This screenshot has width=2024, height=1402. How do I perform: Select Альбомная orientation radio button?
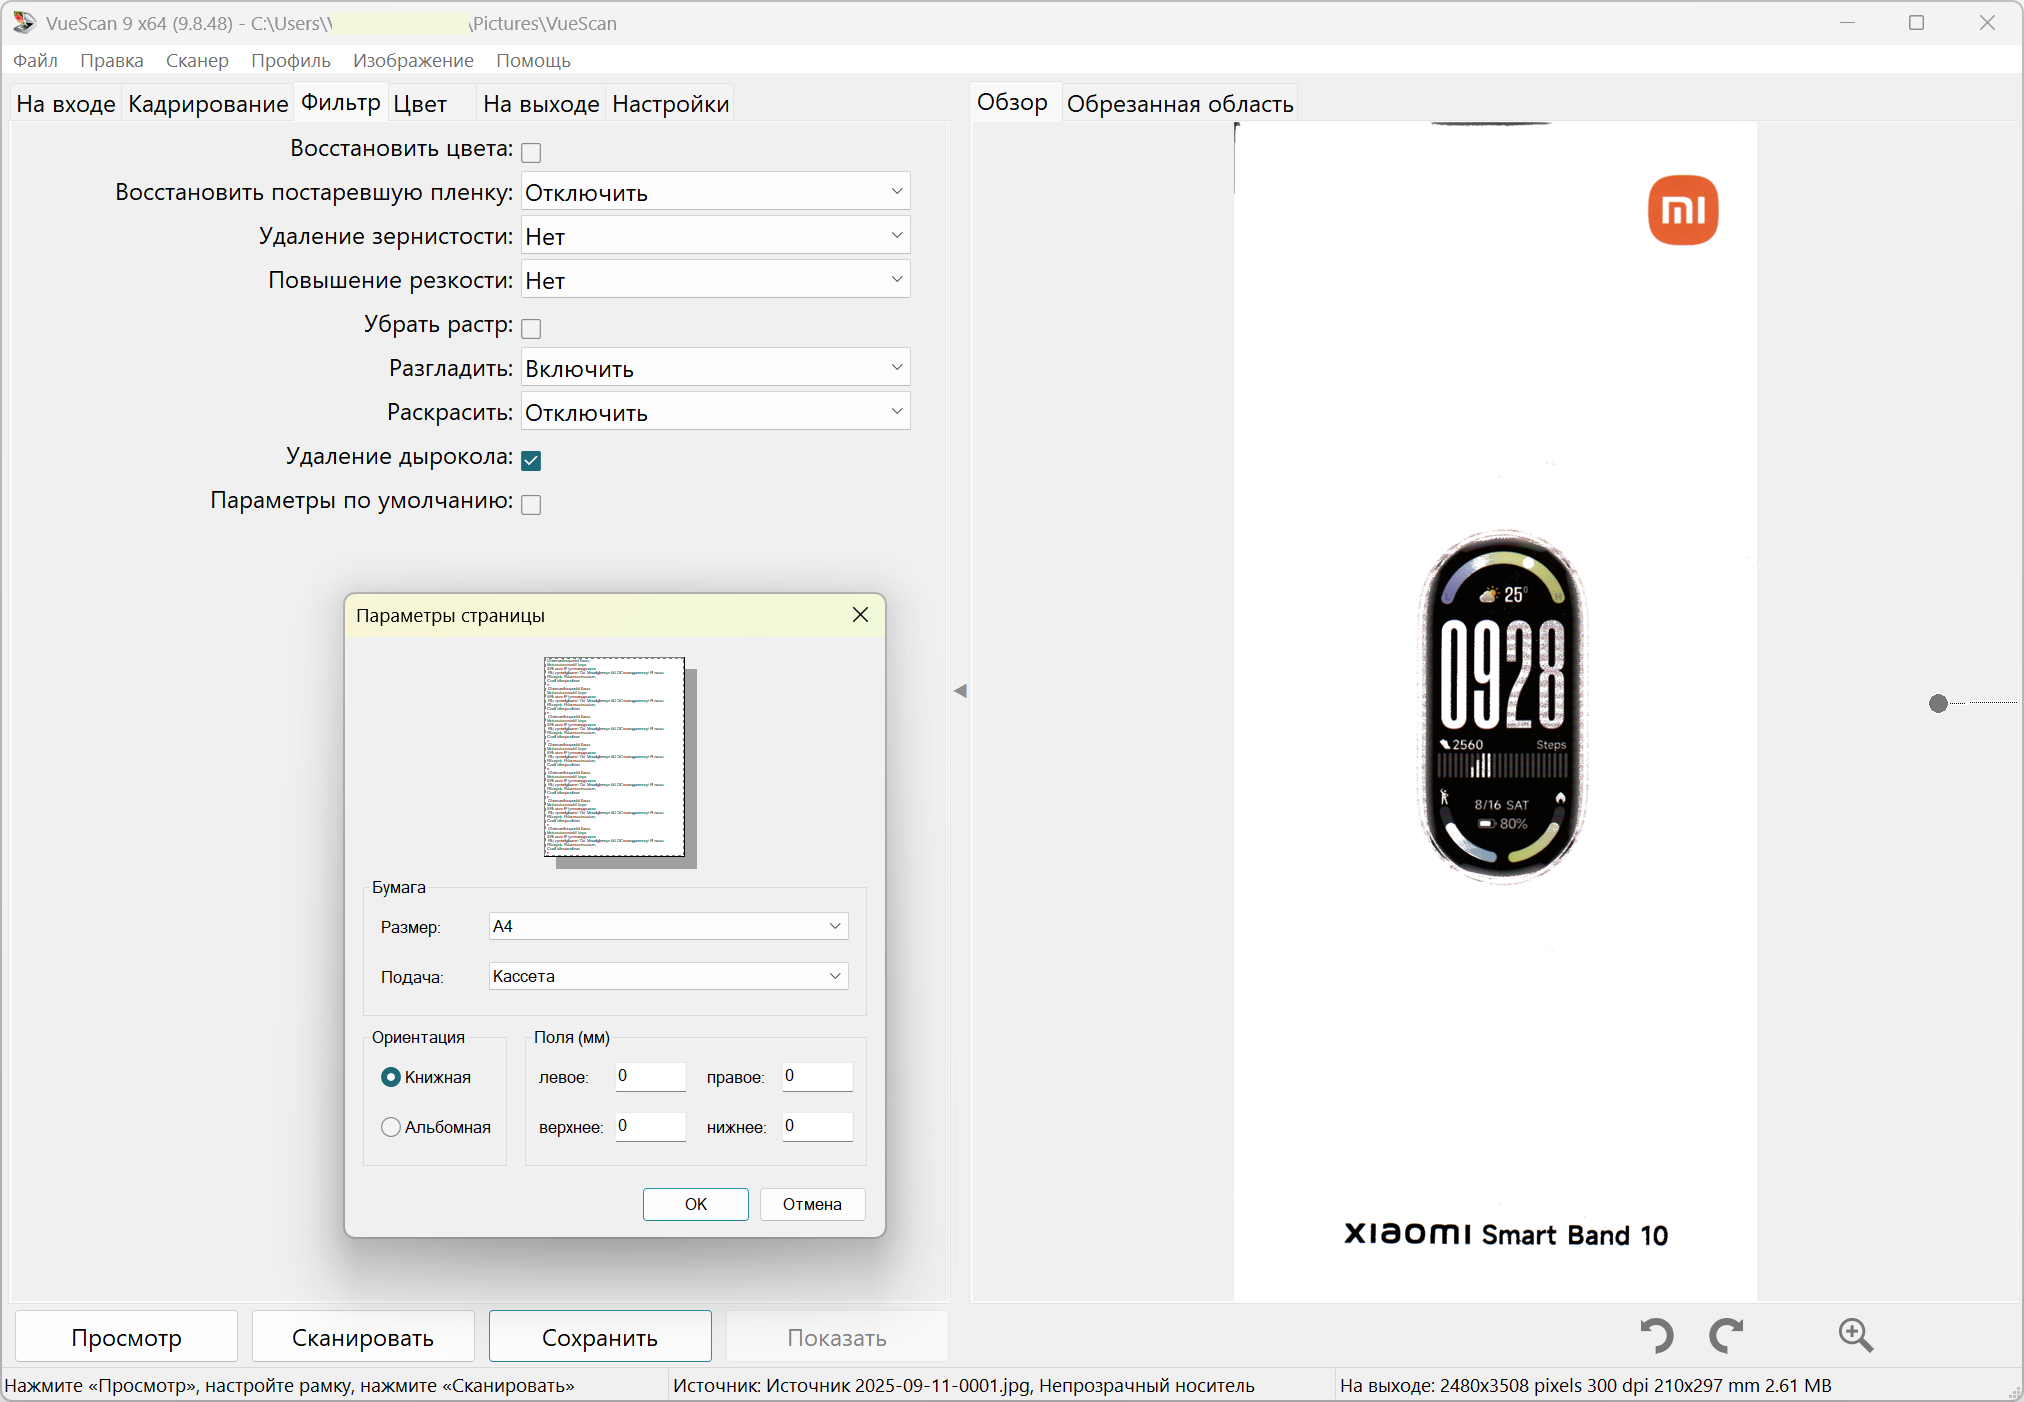[391, 1127]
